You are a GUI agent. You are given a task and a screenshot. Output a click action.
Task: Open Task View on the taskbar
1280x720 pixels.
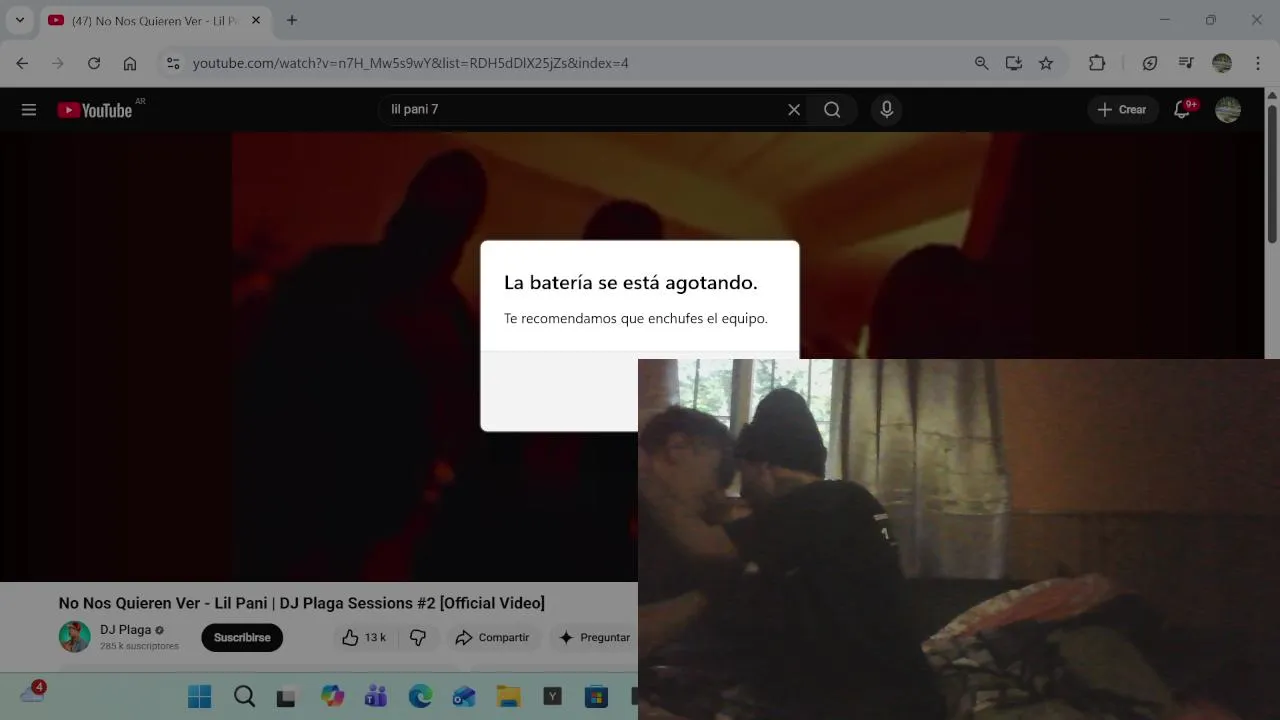click(286, 697)
